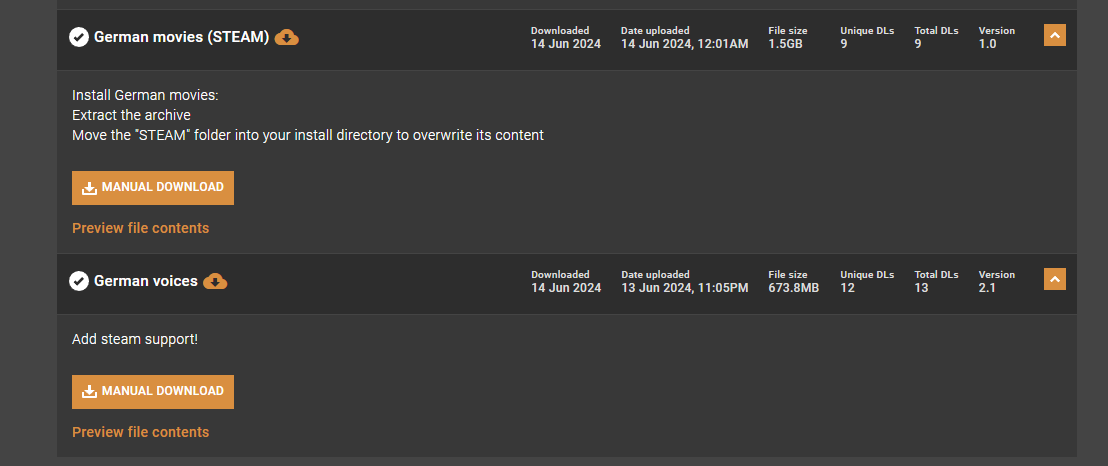Image resolution: width=1108 pixels, height=466 pixels.
Task: Select the German movies (STEAM) file title
Action: pos(181,37)
